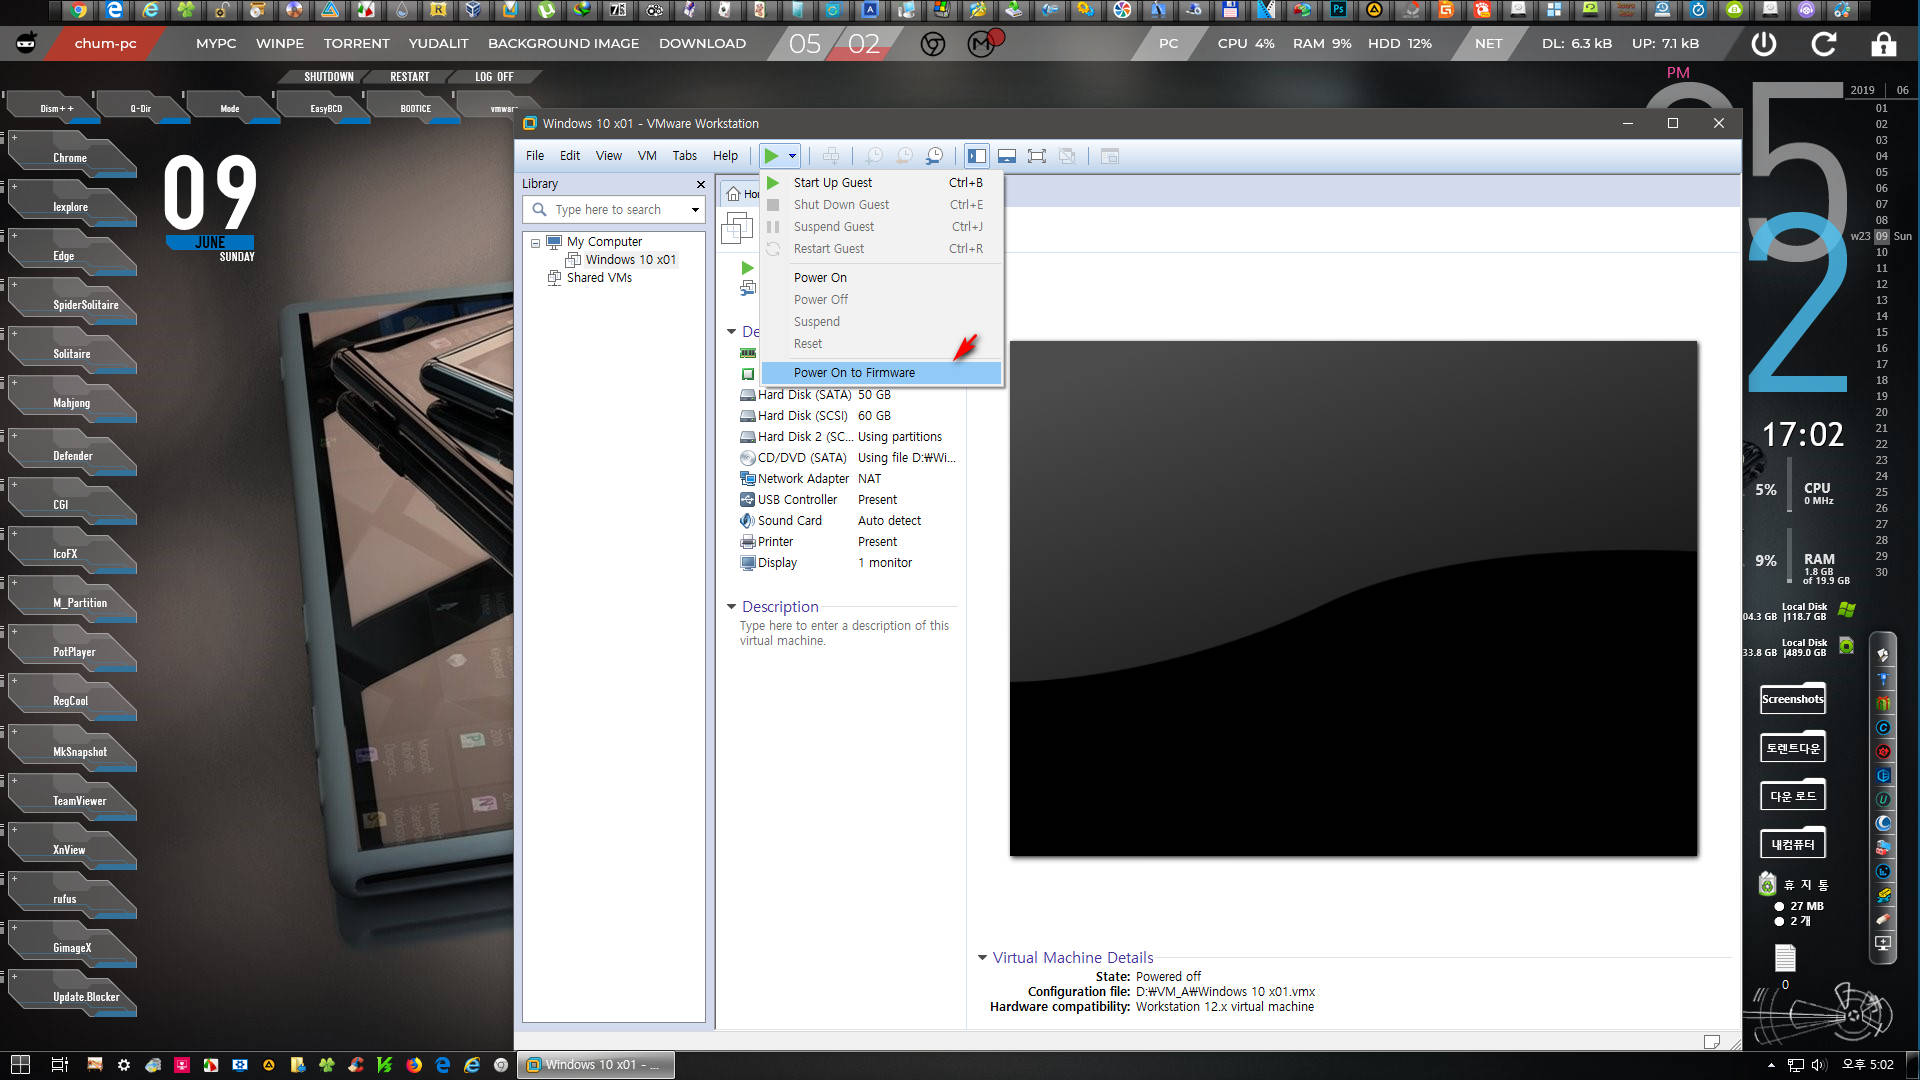Close the Library panel with its X

[x=700, y=184]
